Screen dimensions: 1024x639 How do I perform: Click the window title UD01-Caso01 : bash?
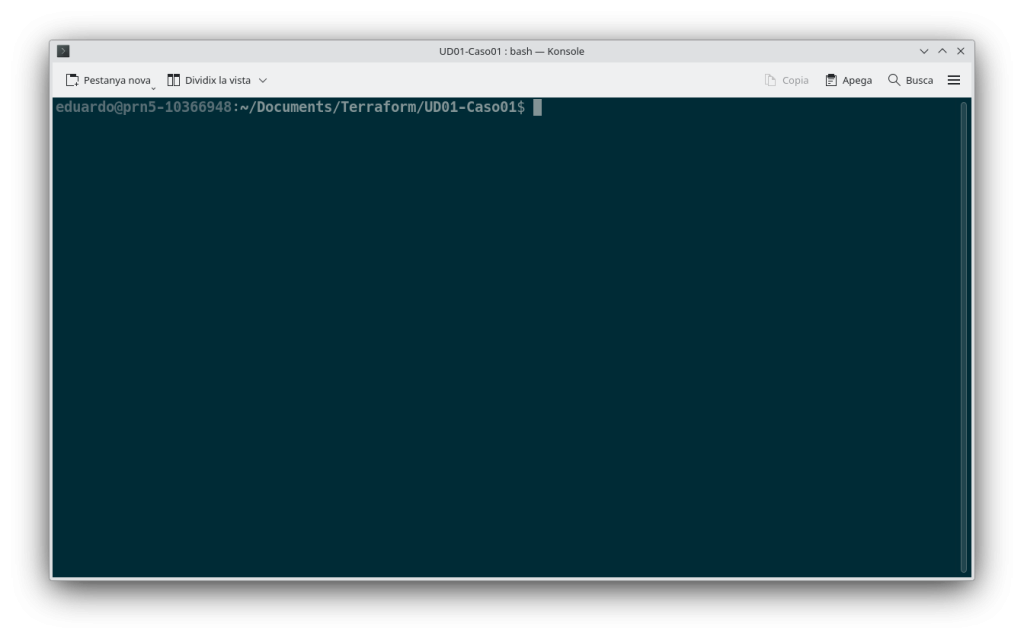click(x=511, y=51)
